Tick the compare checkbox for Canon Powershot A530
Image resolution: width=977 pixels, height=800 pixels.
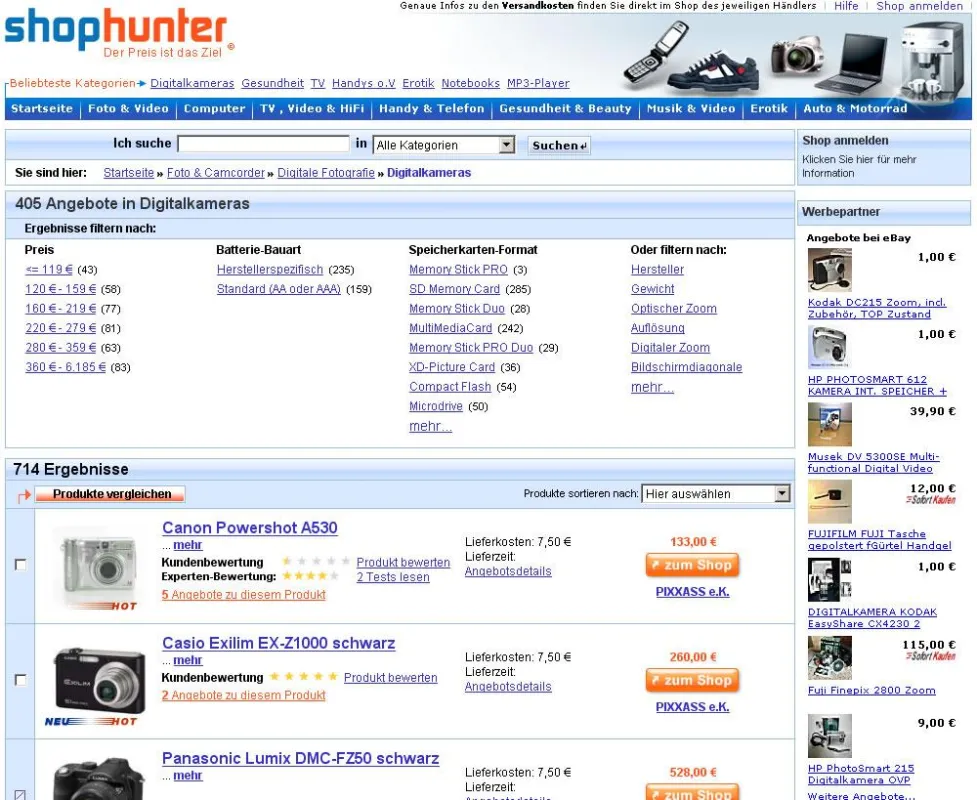coord(21,564)
